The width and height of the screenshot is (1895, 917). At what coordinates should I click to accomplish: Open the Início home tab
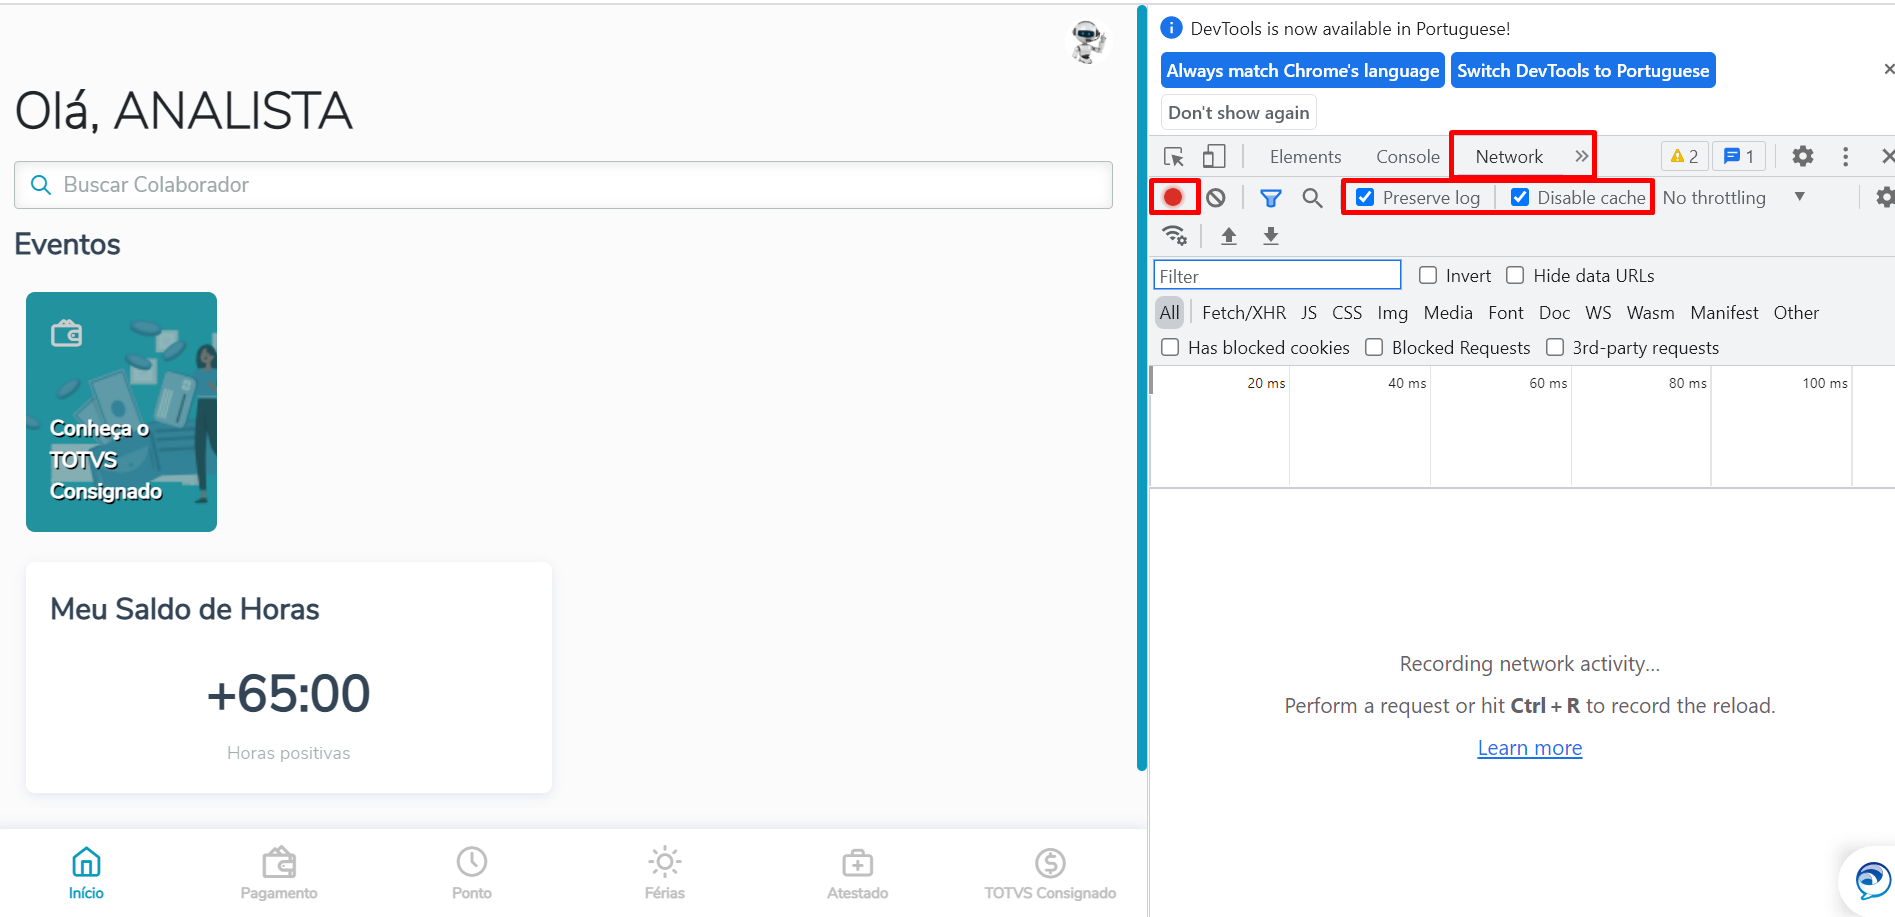86,873
